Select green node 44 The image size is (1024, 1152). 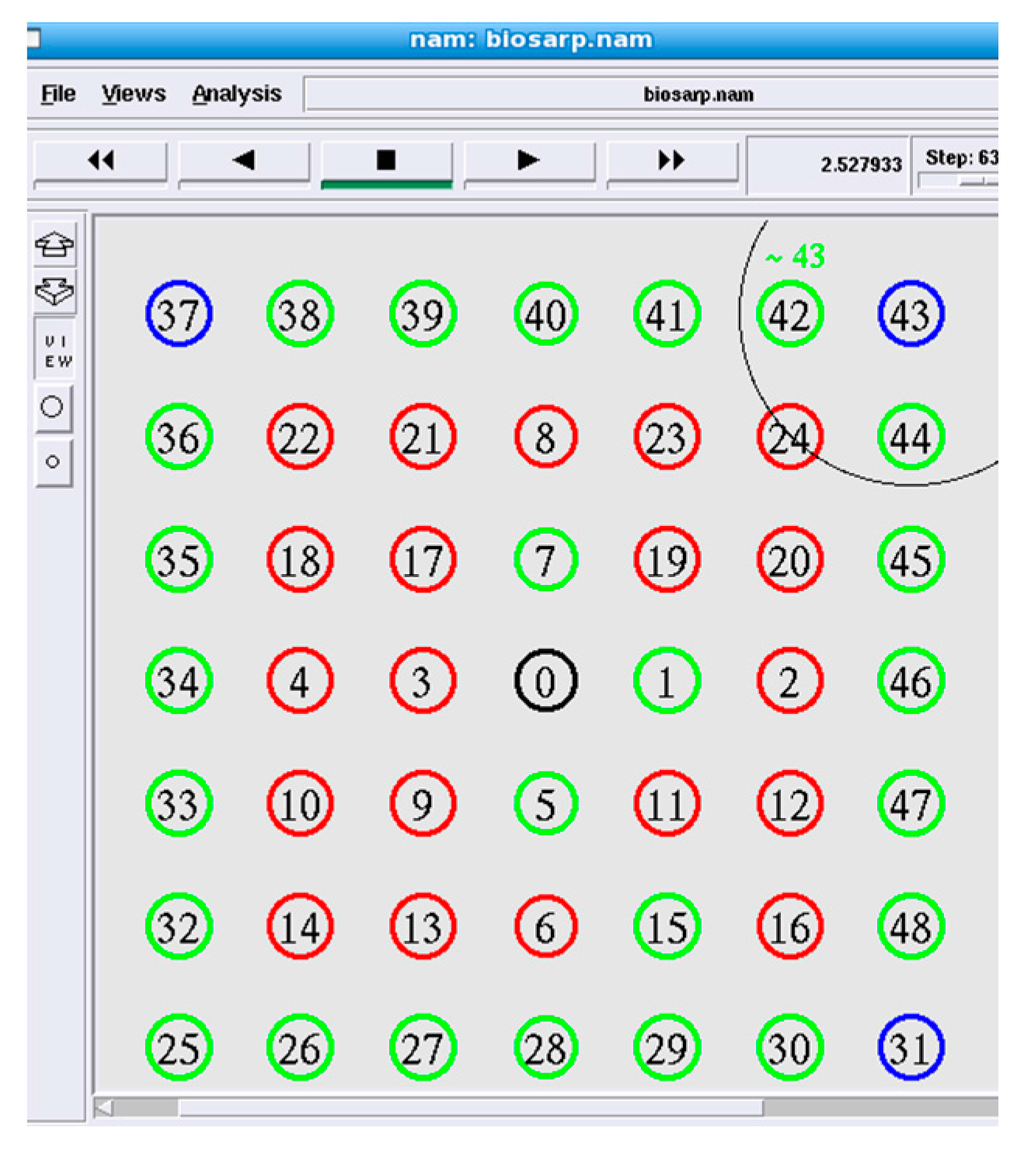[911, 437]
